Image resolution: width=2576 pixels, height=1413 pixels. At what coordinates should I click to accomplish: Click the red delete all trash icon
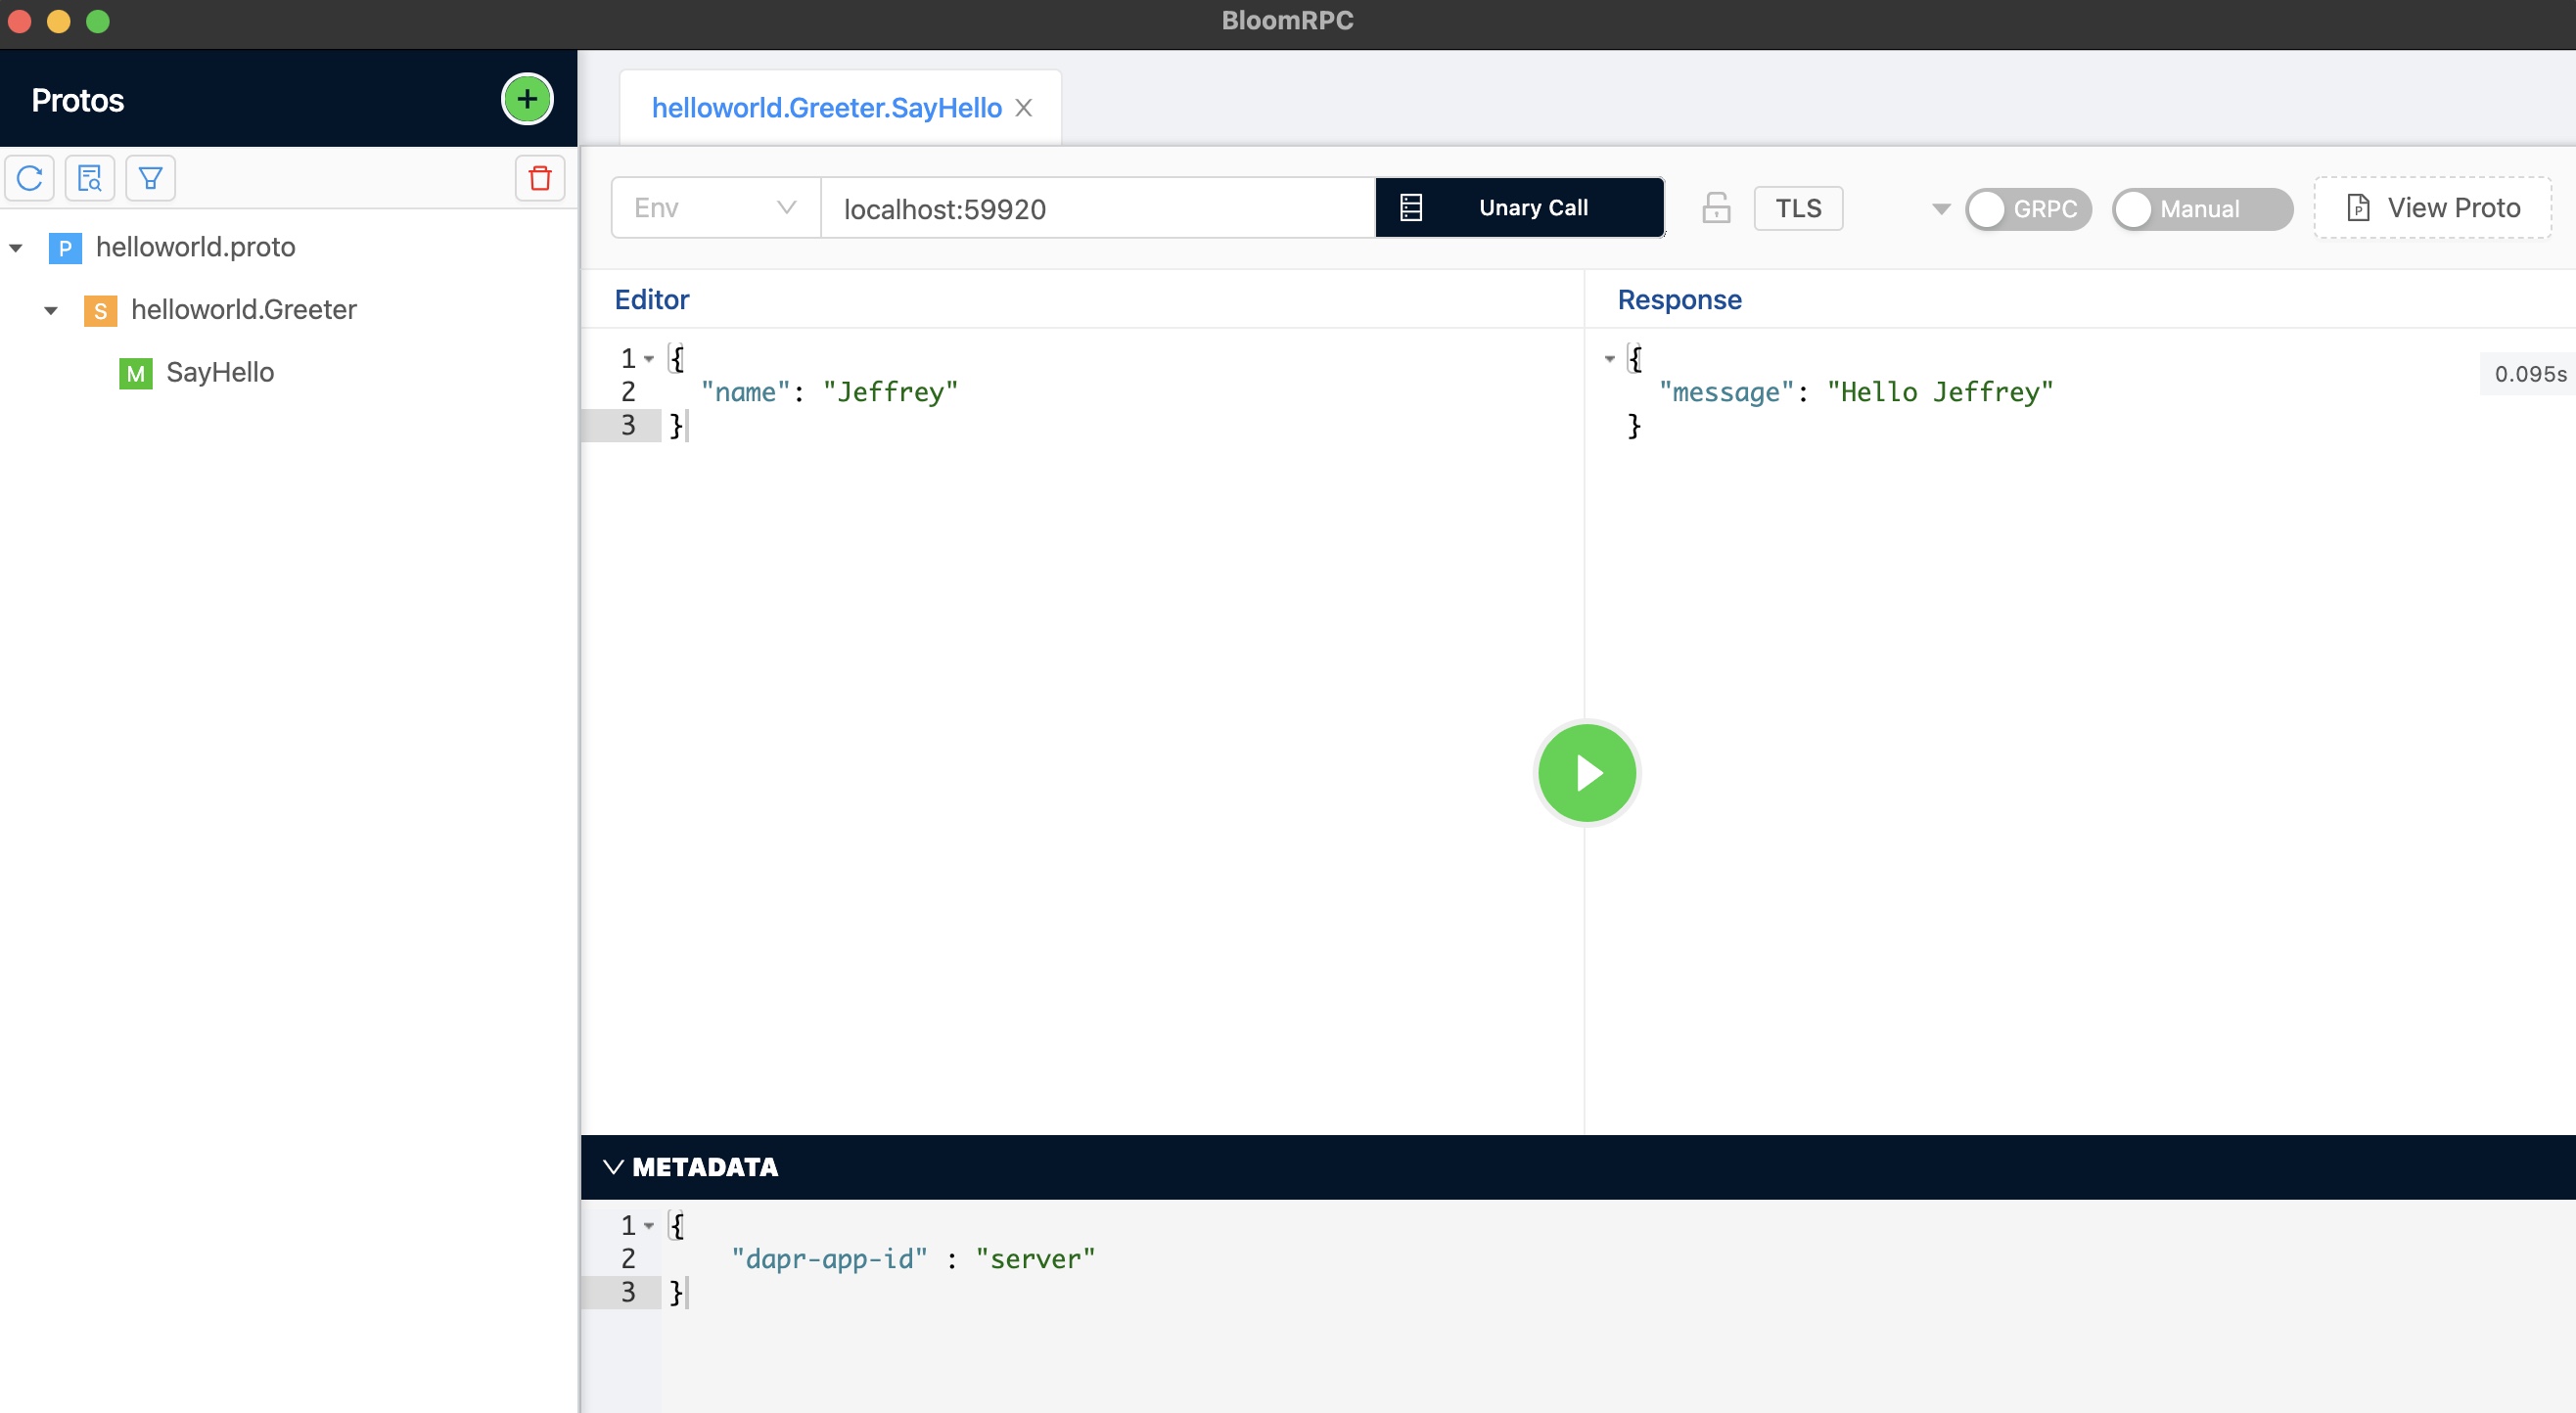(540, 178)
